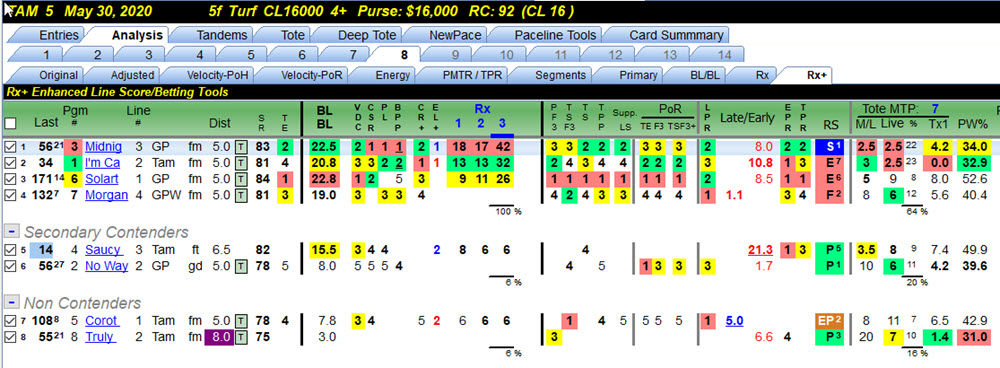Open the Paceline Tools tab
The height and width of the screenshot is (368, 1000).
(555, 35)
